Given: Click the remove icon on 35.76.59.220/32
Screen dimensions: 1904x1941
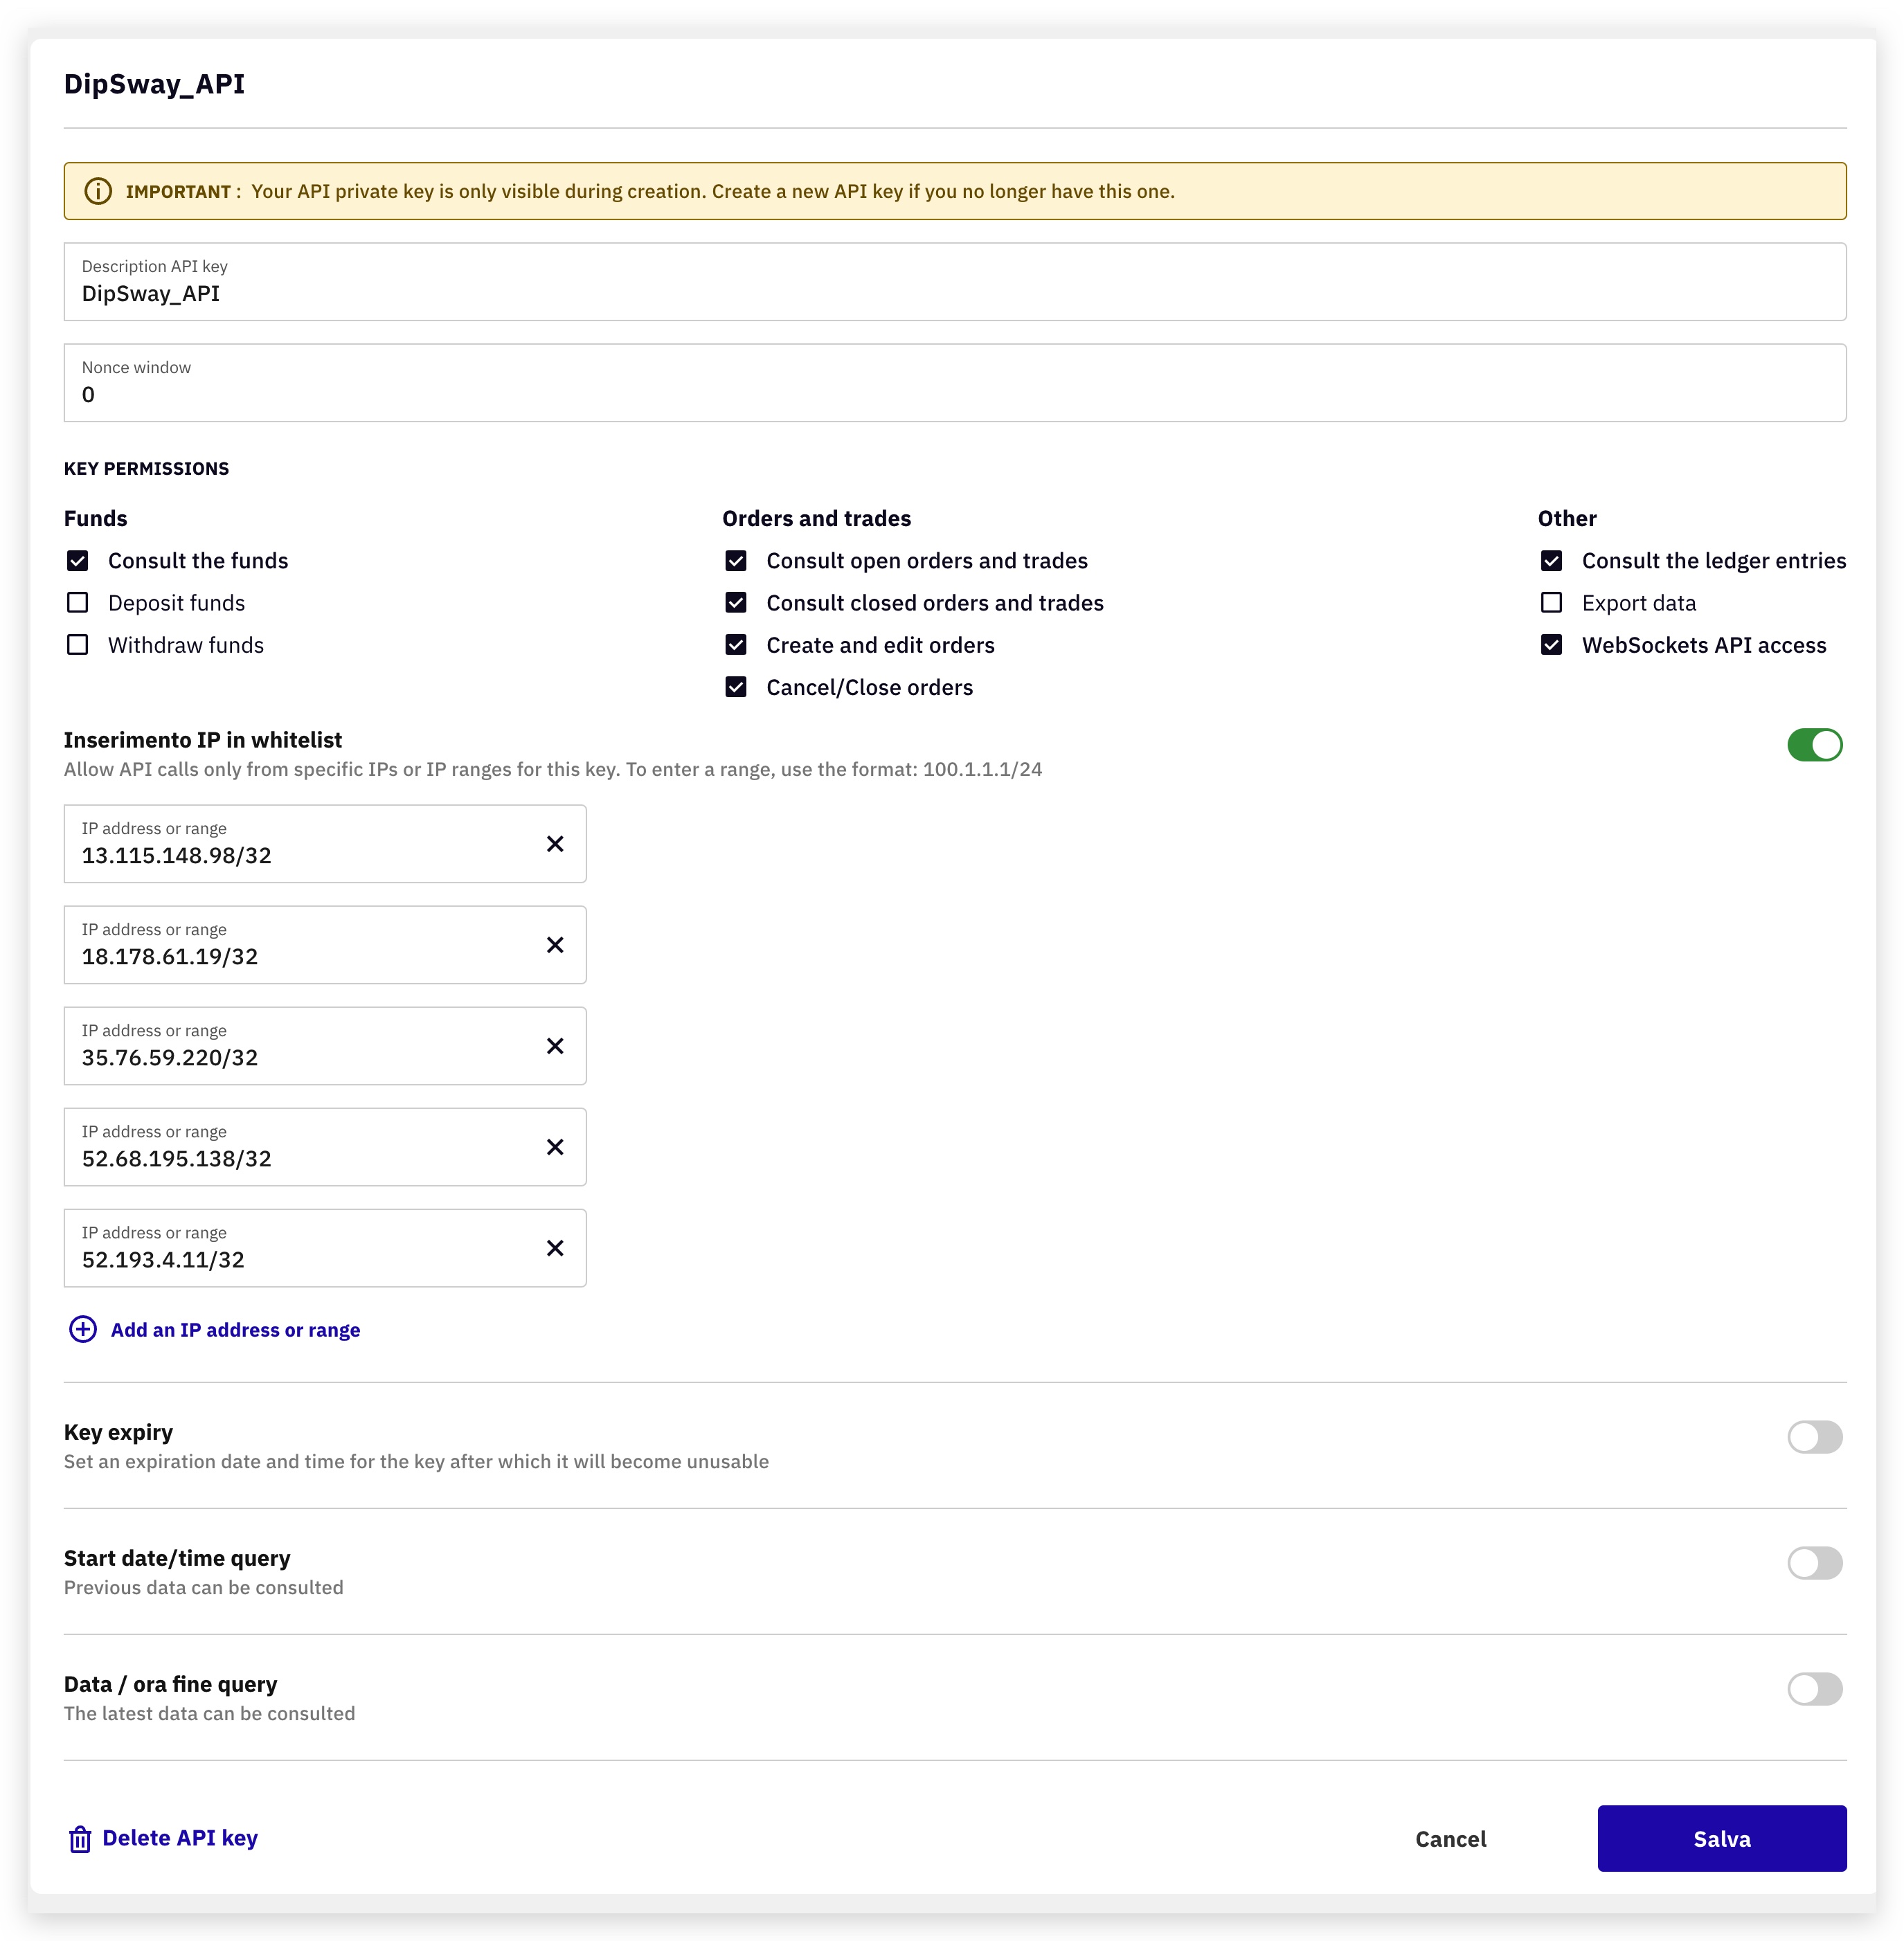Looking at the screenshot, I should pyautogui.click(x=556, y=1047).
